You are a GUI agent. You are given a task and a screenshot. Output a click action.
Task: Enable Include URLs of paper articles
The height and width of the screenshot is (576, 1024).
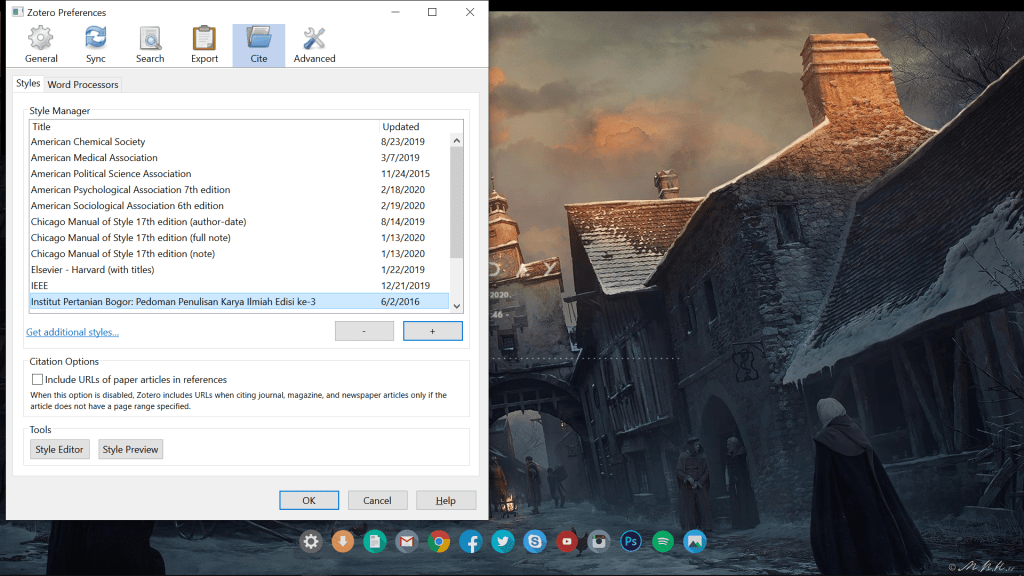(x=38, y=380)
